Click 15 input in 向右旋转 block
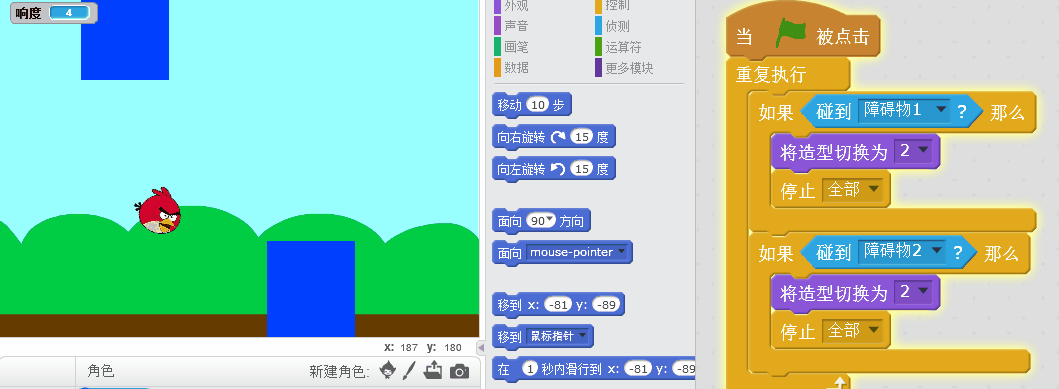This screenshot has height=389, width=1059. coord(582,137)
